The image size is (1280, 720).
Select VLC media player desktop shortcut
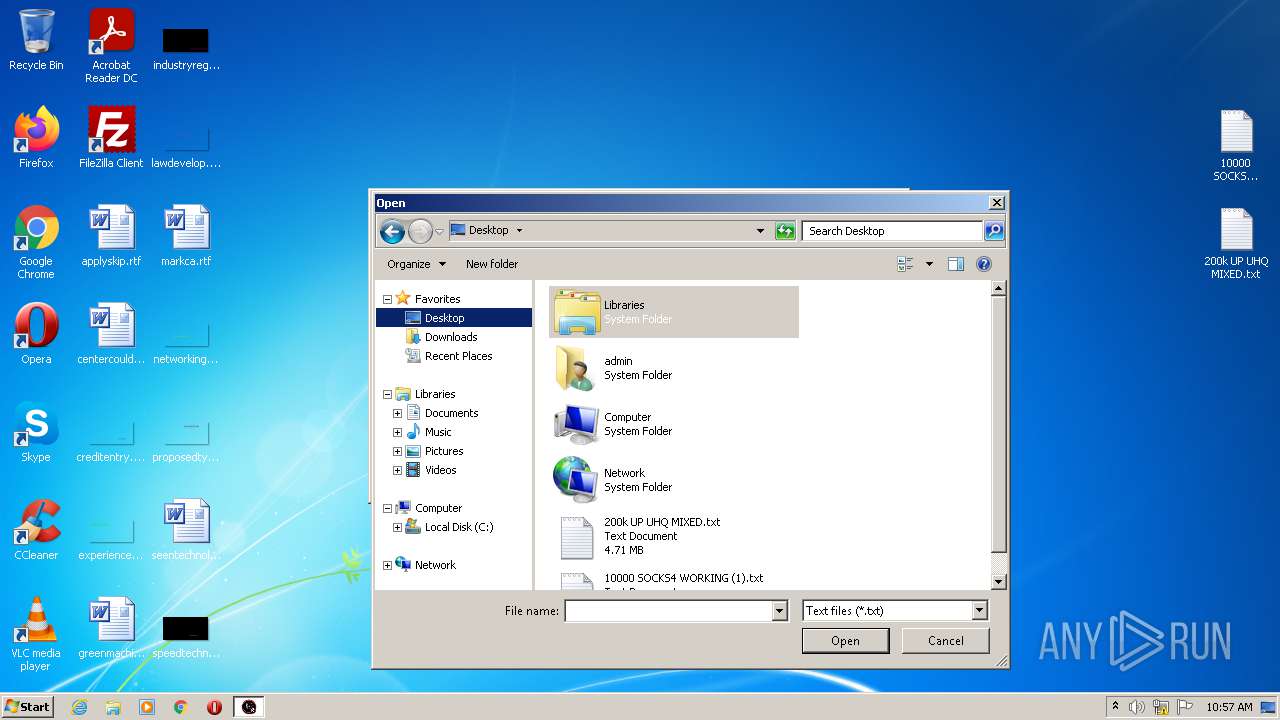click(36, 634)
